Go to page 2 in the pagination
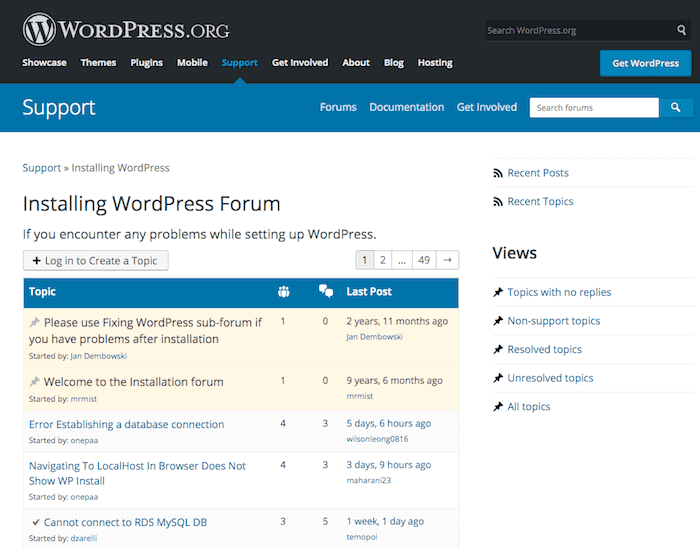 [x=383, y=260]
